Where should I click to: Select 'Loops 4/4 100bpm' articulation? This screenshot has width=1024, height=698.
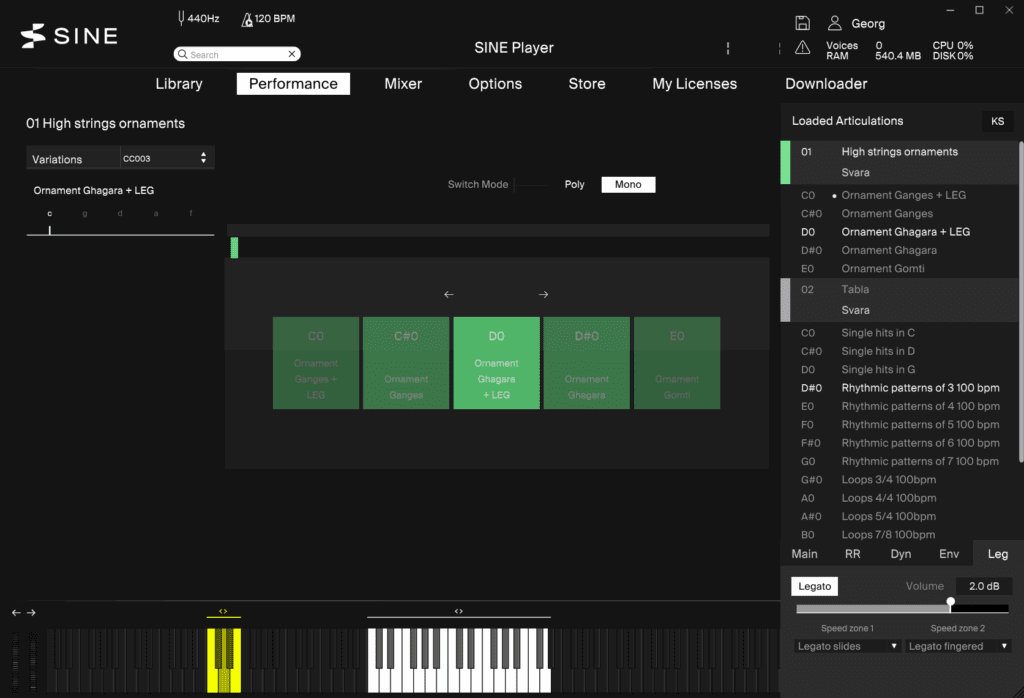coord(901,498)
